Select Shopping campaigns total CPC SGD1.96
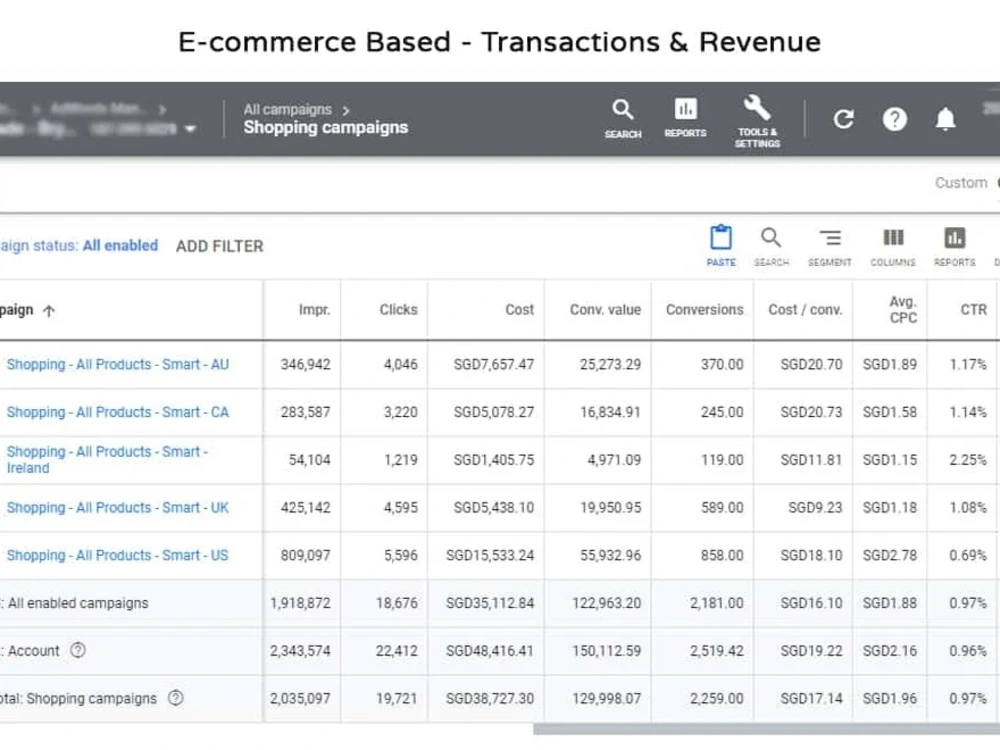Screen dimensions: 1000x750 pyautogui.click(x=890, y=699)
